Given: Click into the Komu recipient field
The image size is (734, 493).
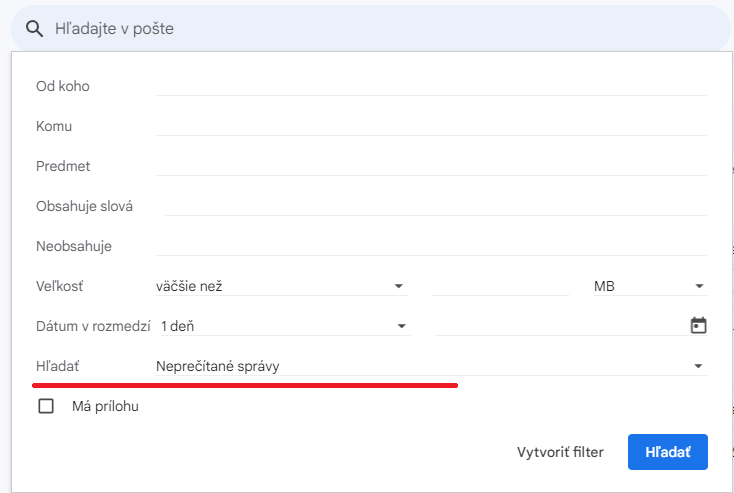Looking at the screenshot, I should (432, 126).
